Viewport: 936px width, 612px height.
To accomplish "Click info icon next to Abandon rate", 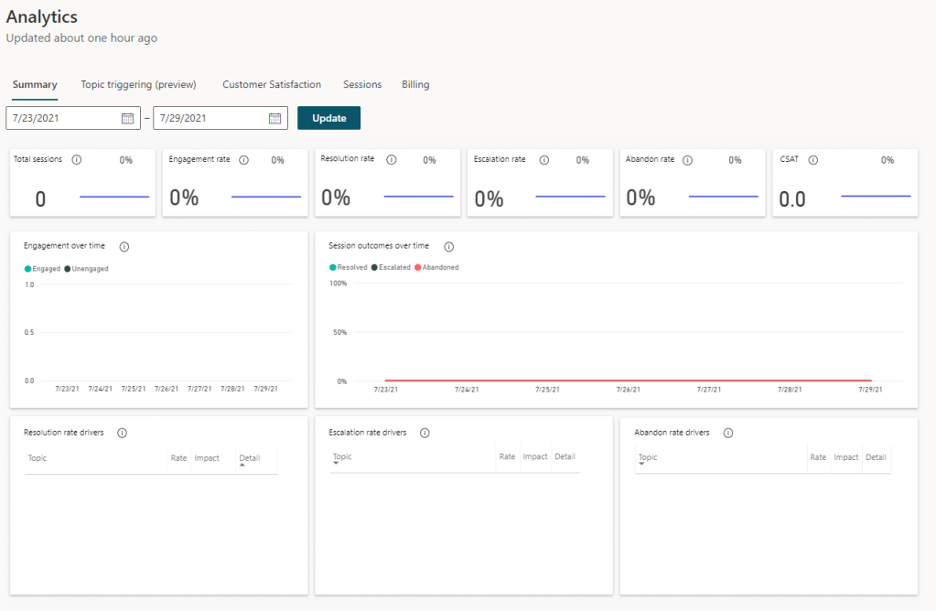I will point(688,160).
